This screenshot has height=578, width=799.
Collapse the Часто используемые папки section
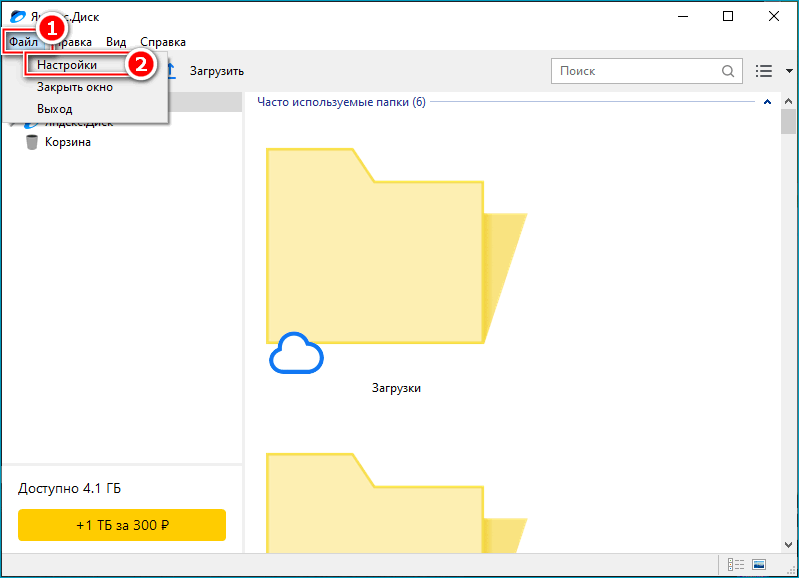tap(767, 102)
